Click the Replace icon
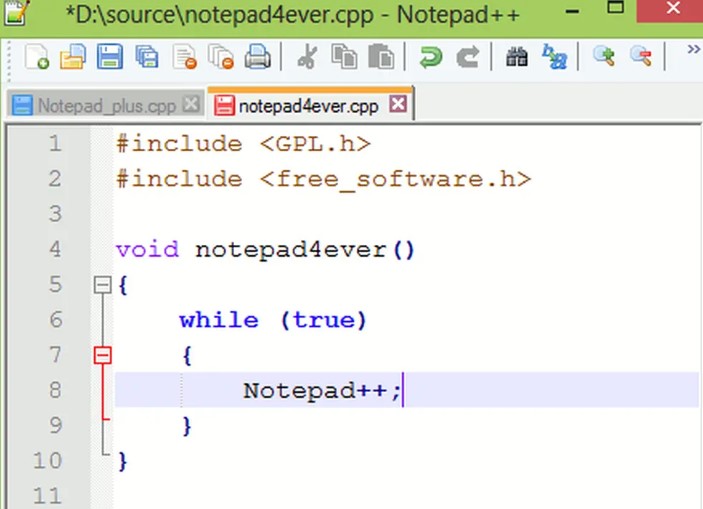 [x=554, y=57]
